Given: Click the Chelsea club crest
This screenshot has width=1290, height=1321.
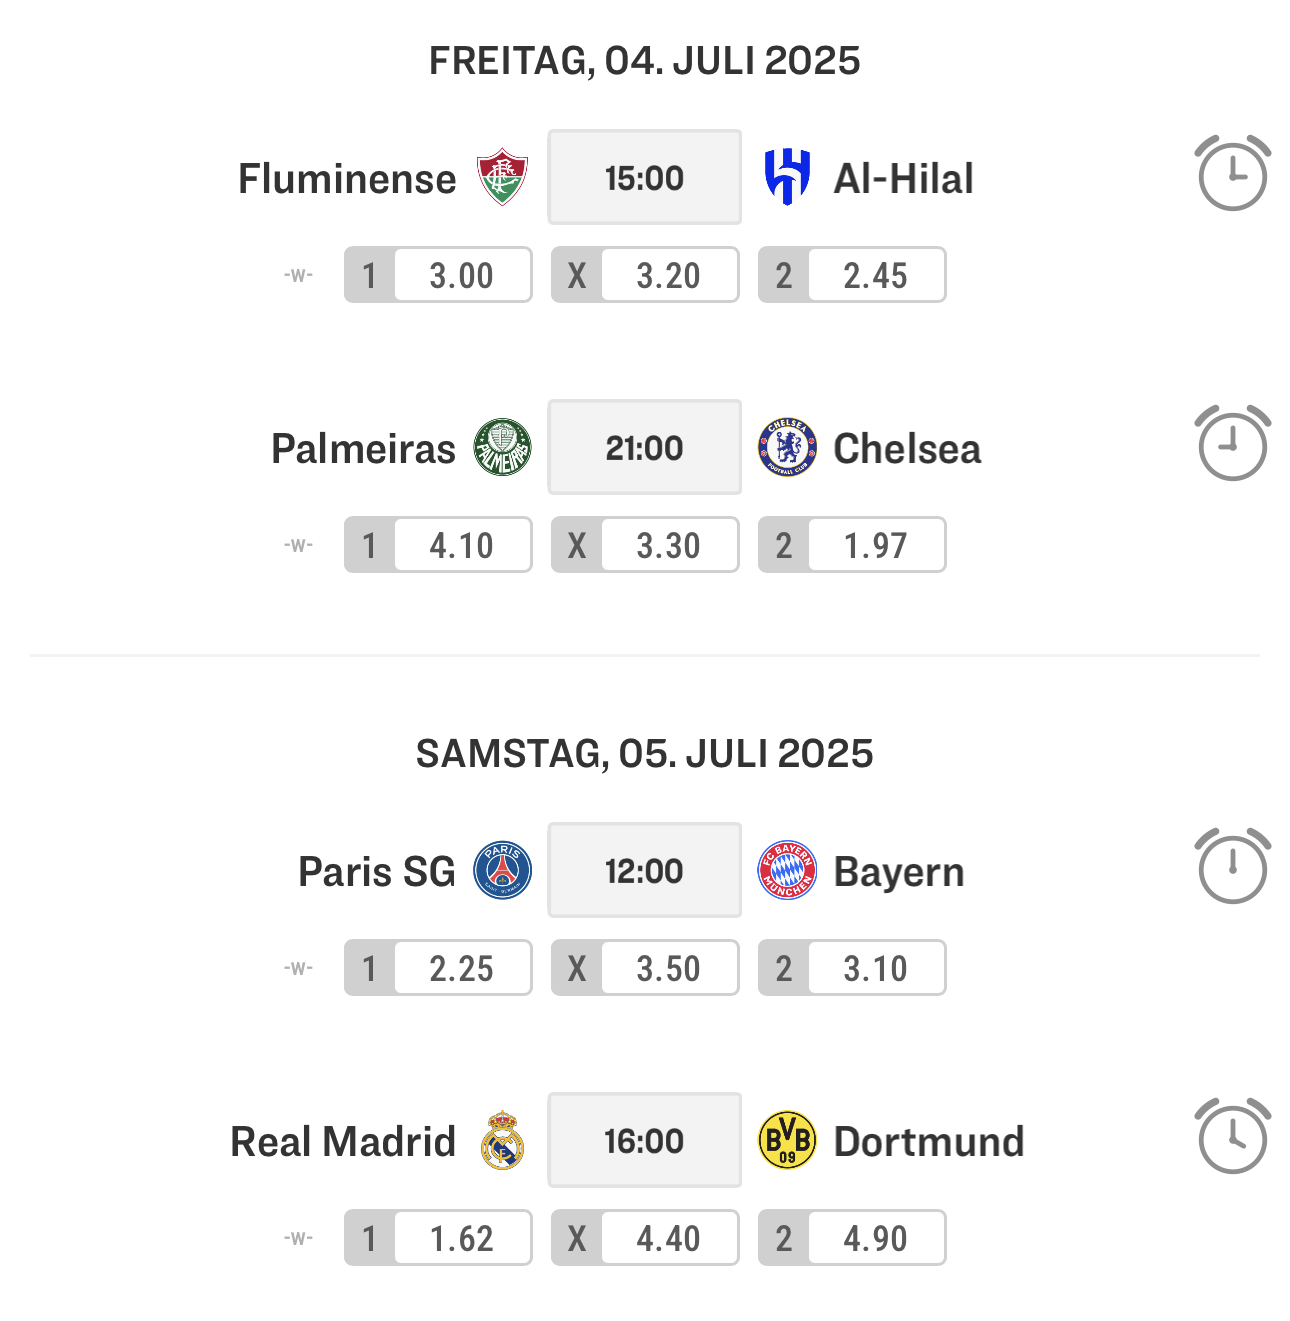Looking at the screenshot, I should [x=787, y=447].
